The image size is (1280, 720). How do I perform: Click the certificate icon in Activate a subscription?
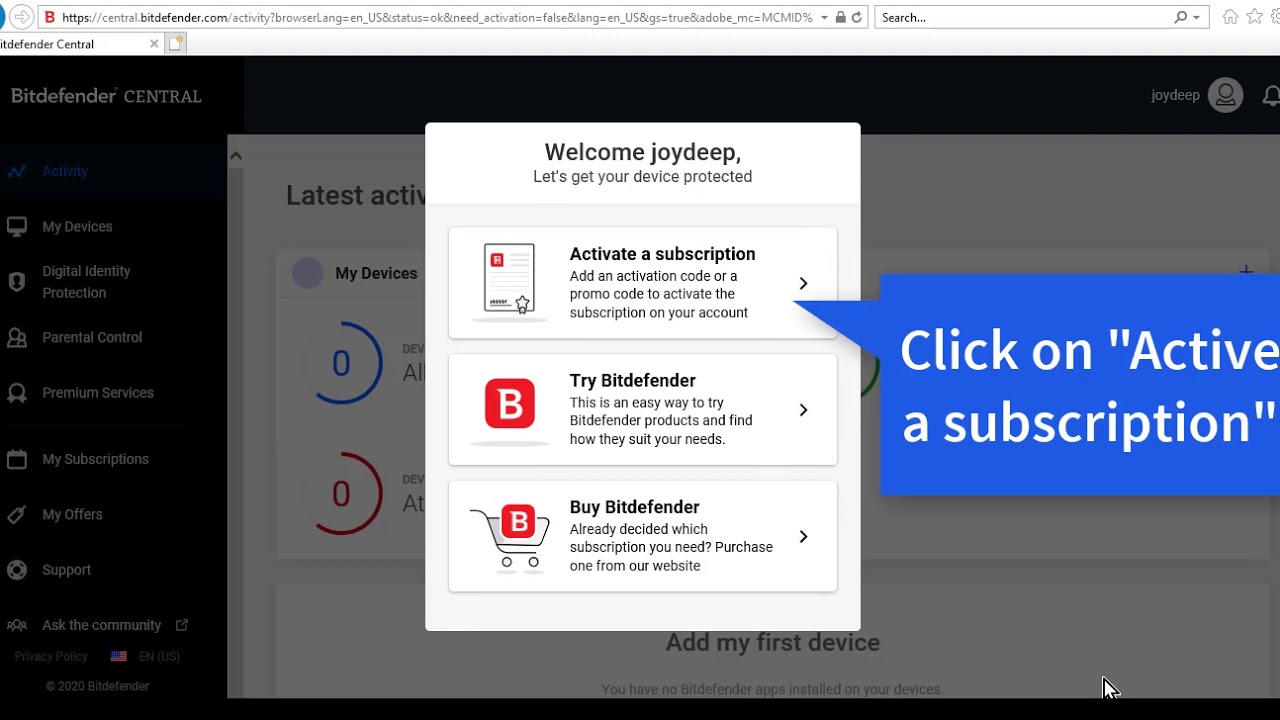[x=509, y=281]
